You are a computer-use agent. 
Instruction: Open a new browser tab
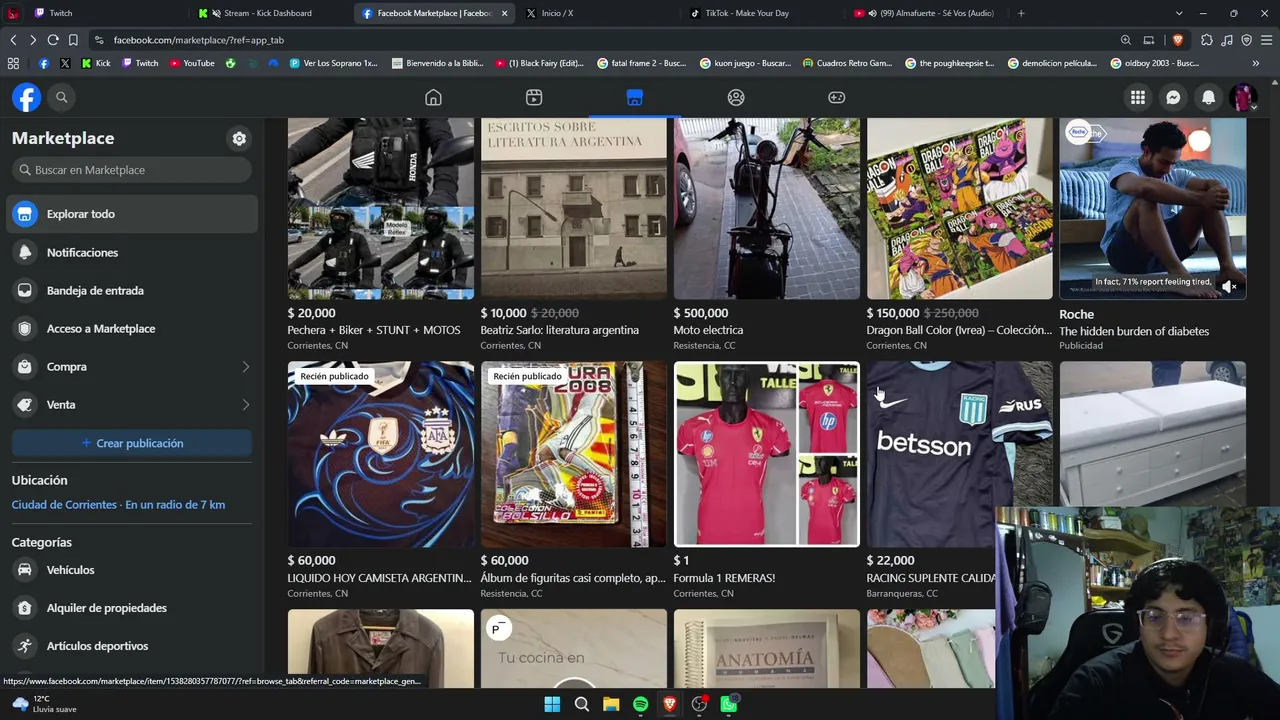[x=1021, y=13]
